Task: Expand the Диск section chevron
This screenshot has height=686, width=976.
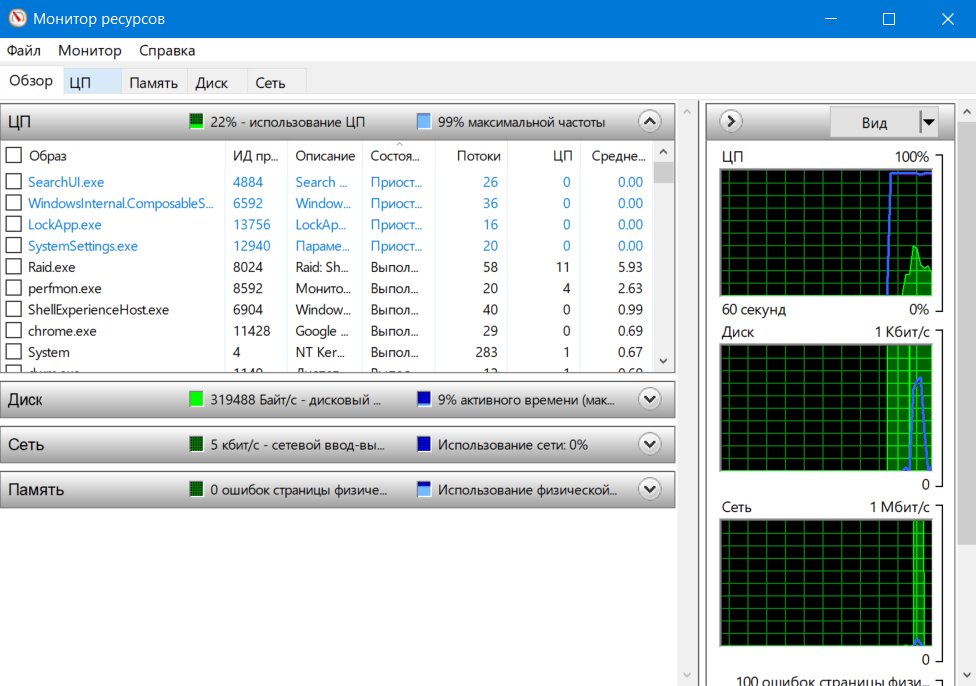Action: click(649, 399)
